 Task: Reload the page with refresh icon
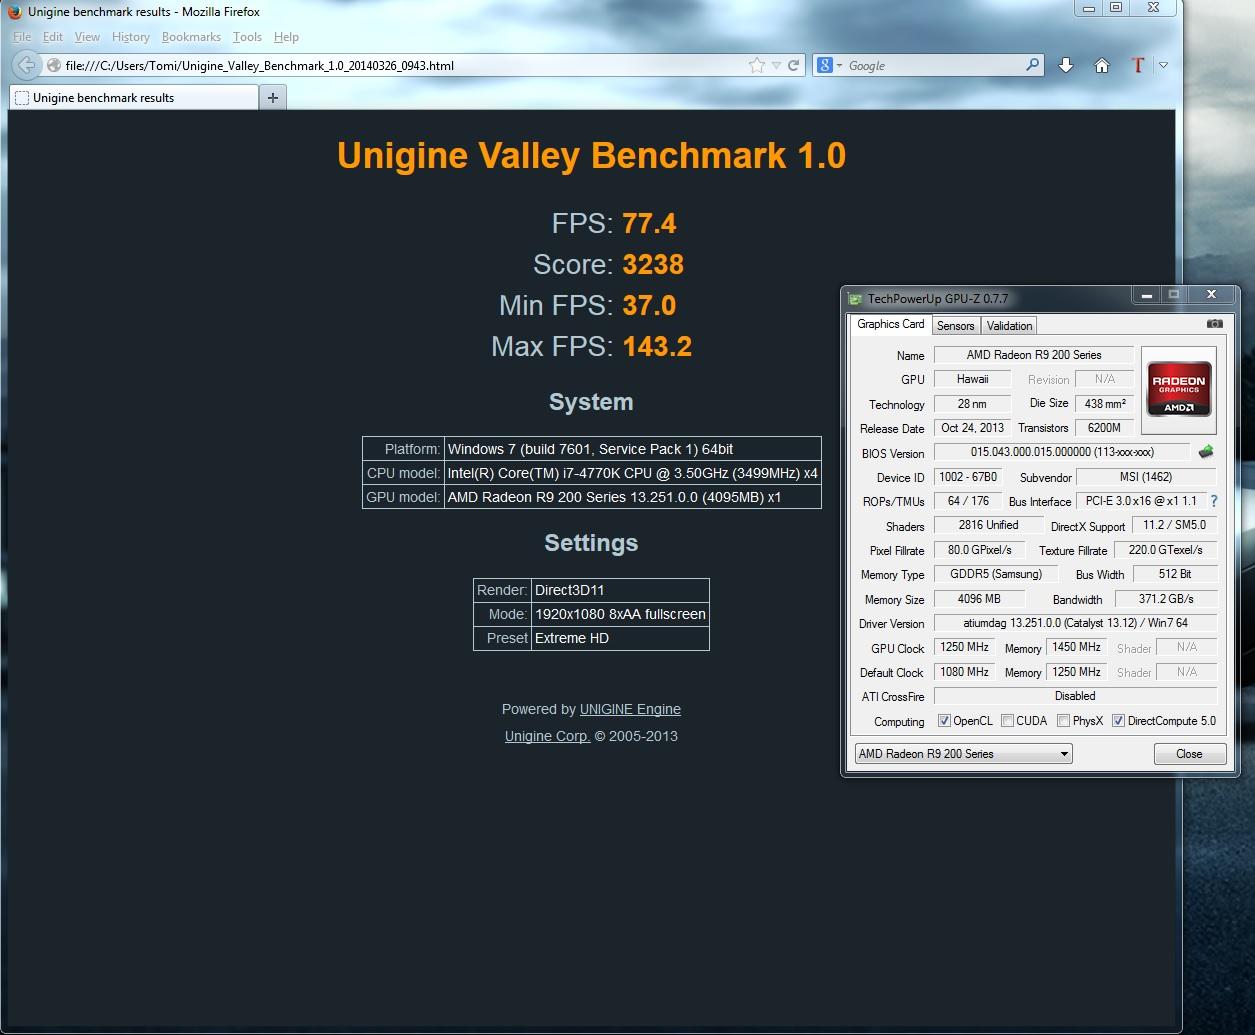[x=793, y=65]
